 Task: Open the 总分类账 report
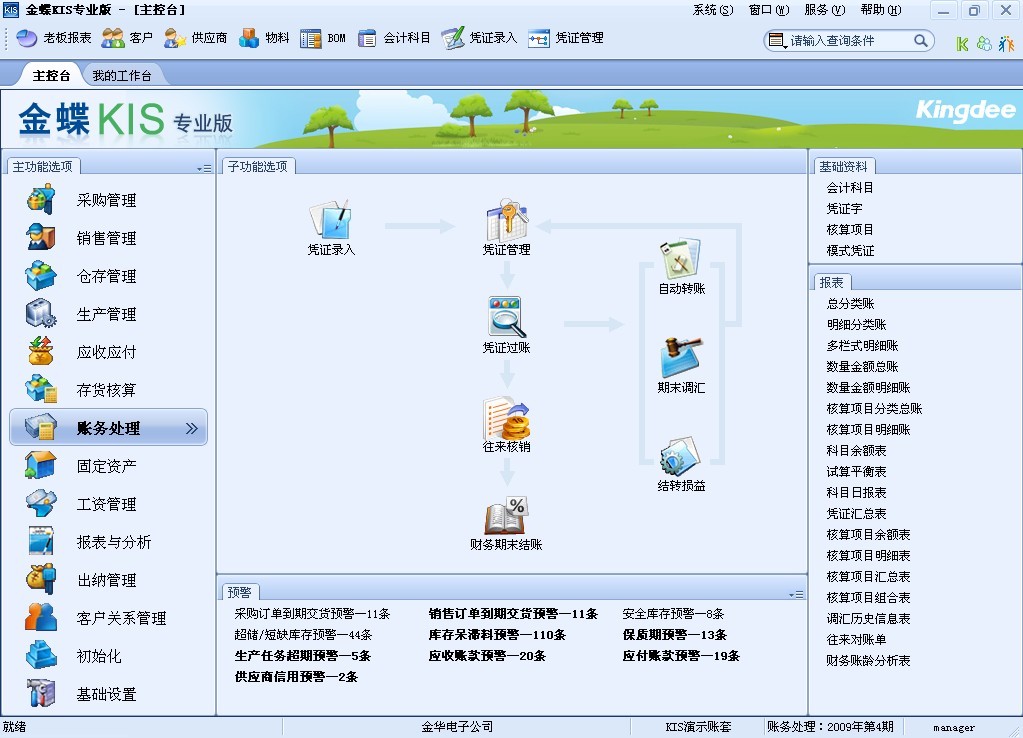click(x=850, y=303)
